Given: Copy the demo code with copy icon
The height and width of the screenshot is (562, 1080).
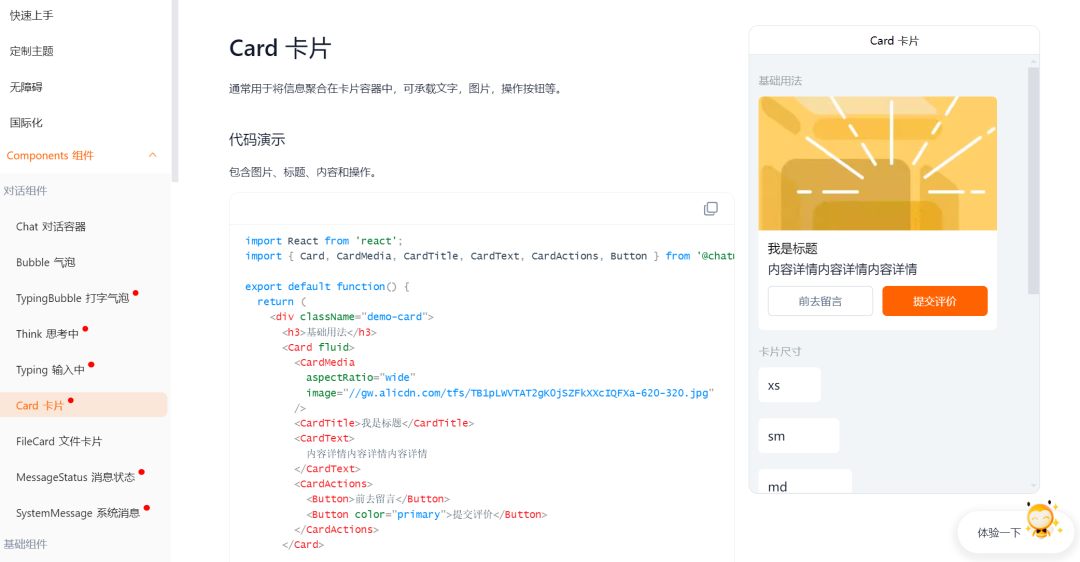Looking at the screenshot, I should [x=711, y=209].
